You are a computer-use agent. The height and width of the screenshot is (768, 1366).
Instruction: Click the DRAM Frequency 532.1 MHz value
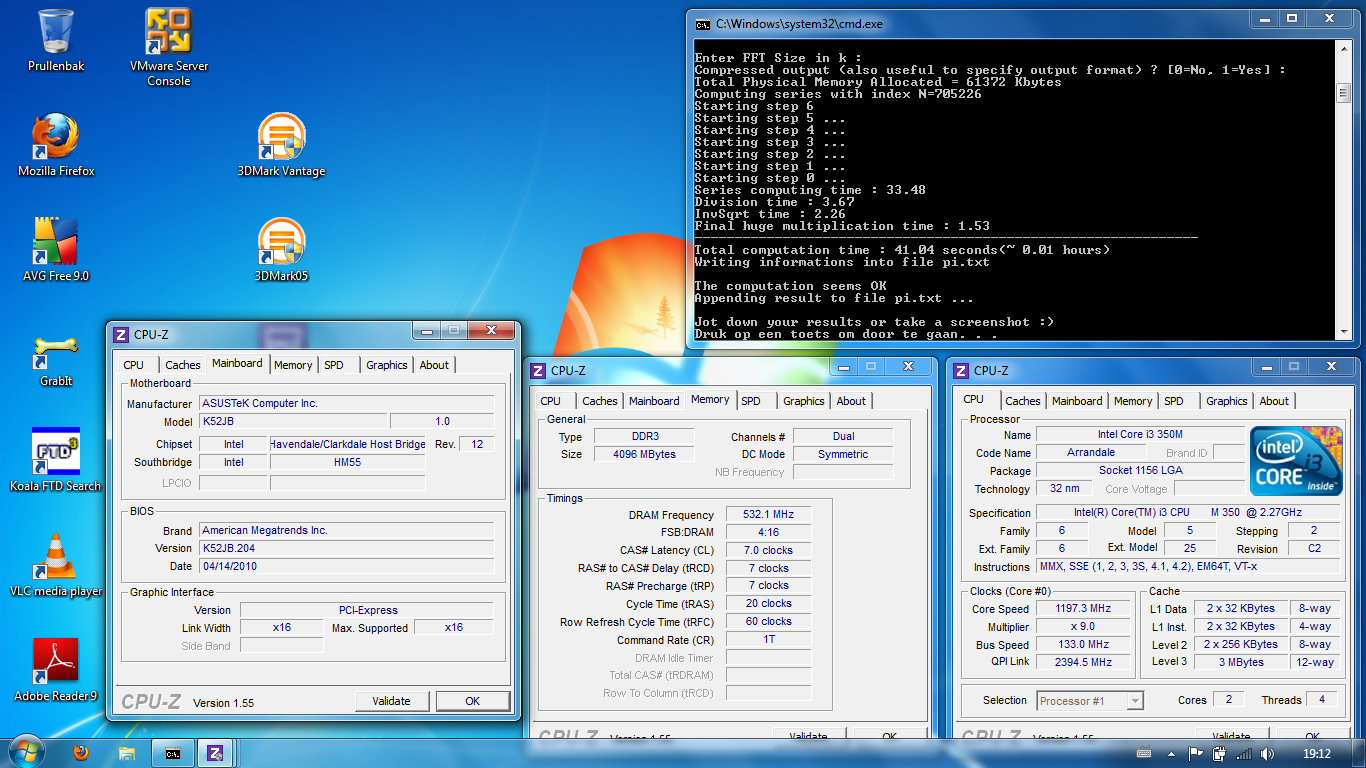click(x=768, y=514)
